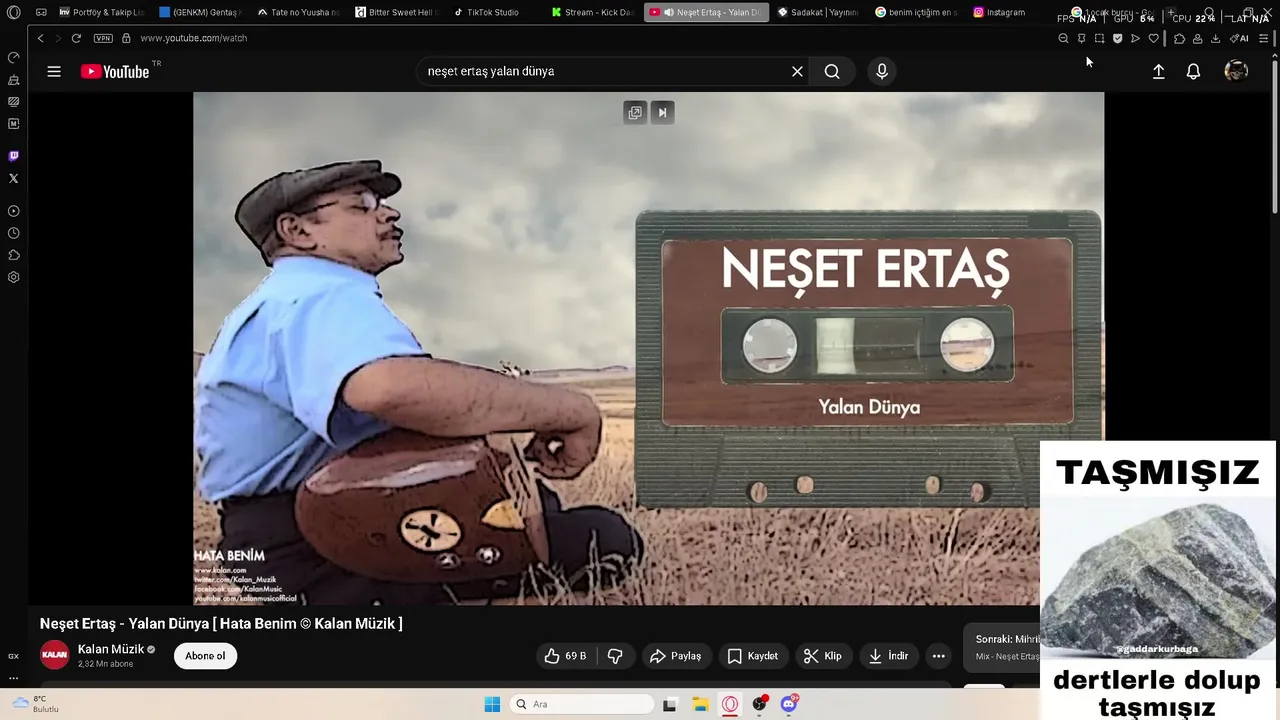Click the video pop-out detach icon
This screenshot has height=720, width=1280.
[x=635, y=113]
